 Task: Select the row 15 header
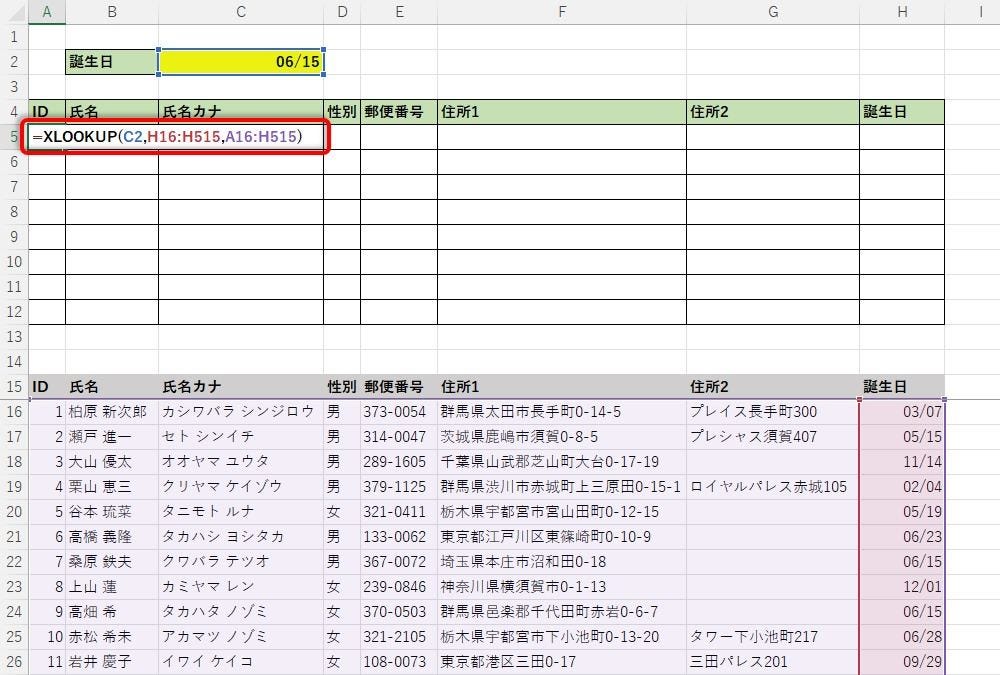point(14,387)
